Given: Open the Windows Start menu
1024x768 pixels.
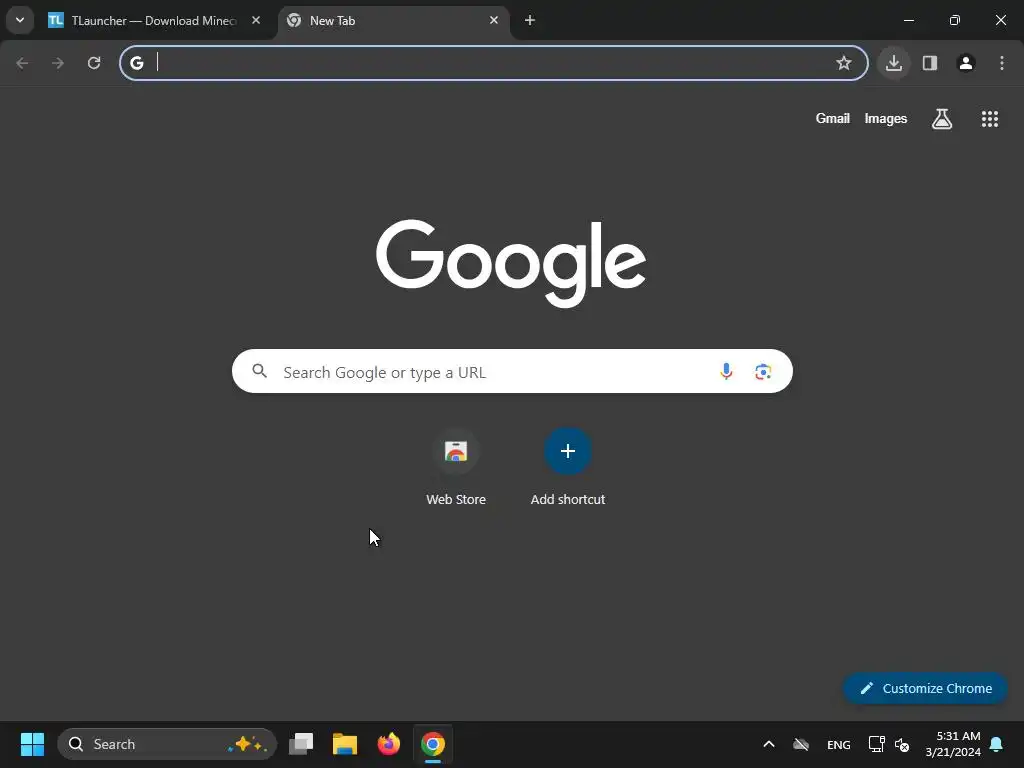Looking at the screenshot, I should [x=33, y=744].
